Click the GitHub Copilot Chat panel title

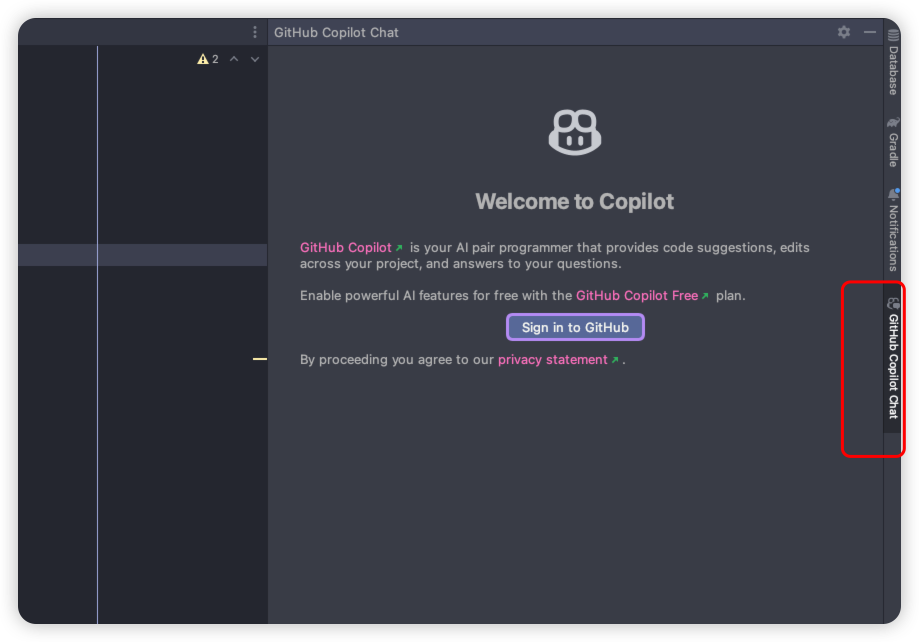click(336, 32)
